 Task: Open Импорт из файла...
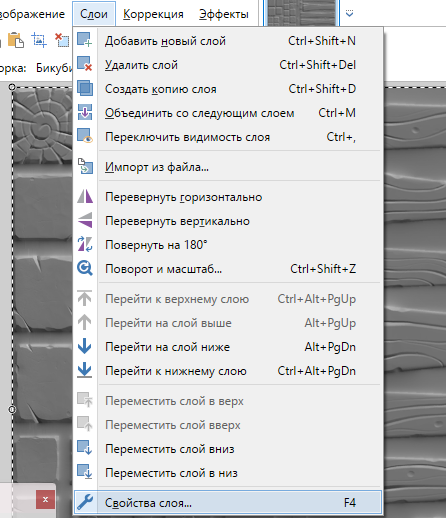coord(228,167)
